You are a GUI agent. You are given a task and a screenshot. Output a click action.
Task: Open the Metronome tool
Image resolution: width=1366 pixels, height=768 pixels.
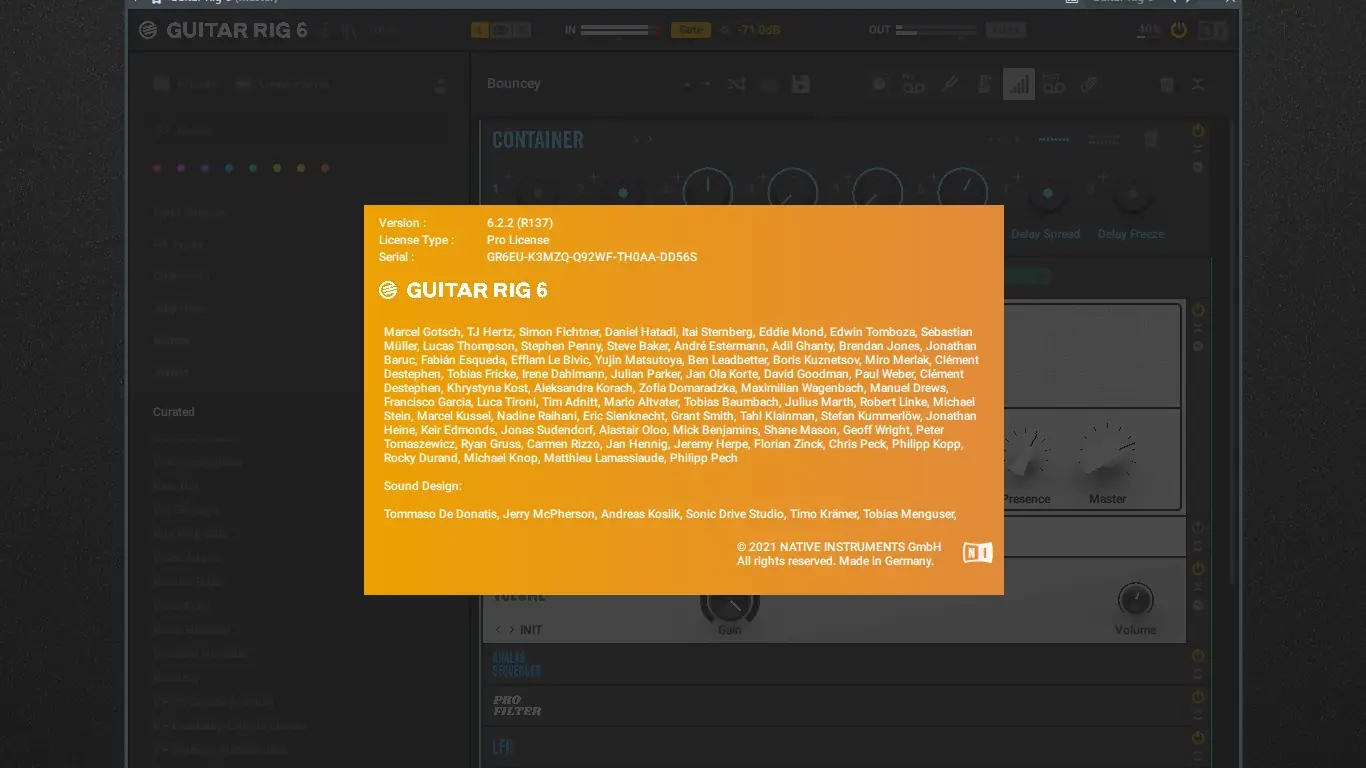984,84
